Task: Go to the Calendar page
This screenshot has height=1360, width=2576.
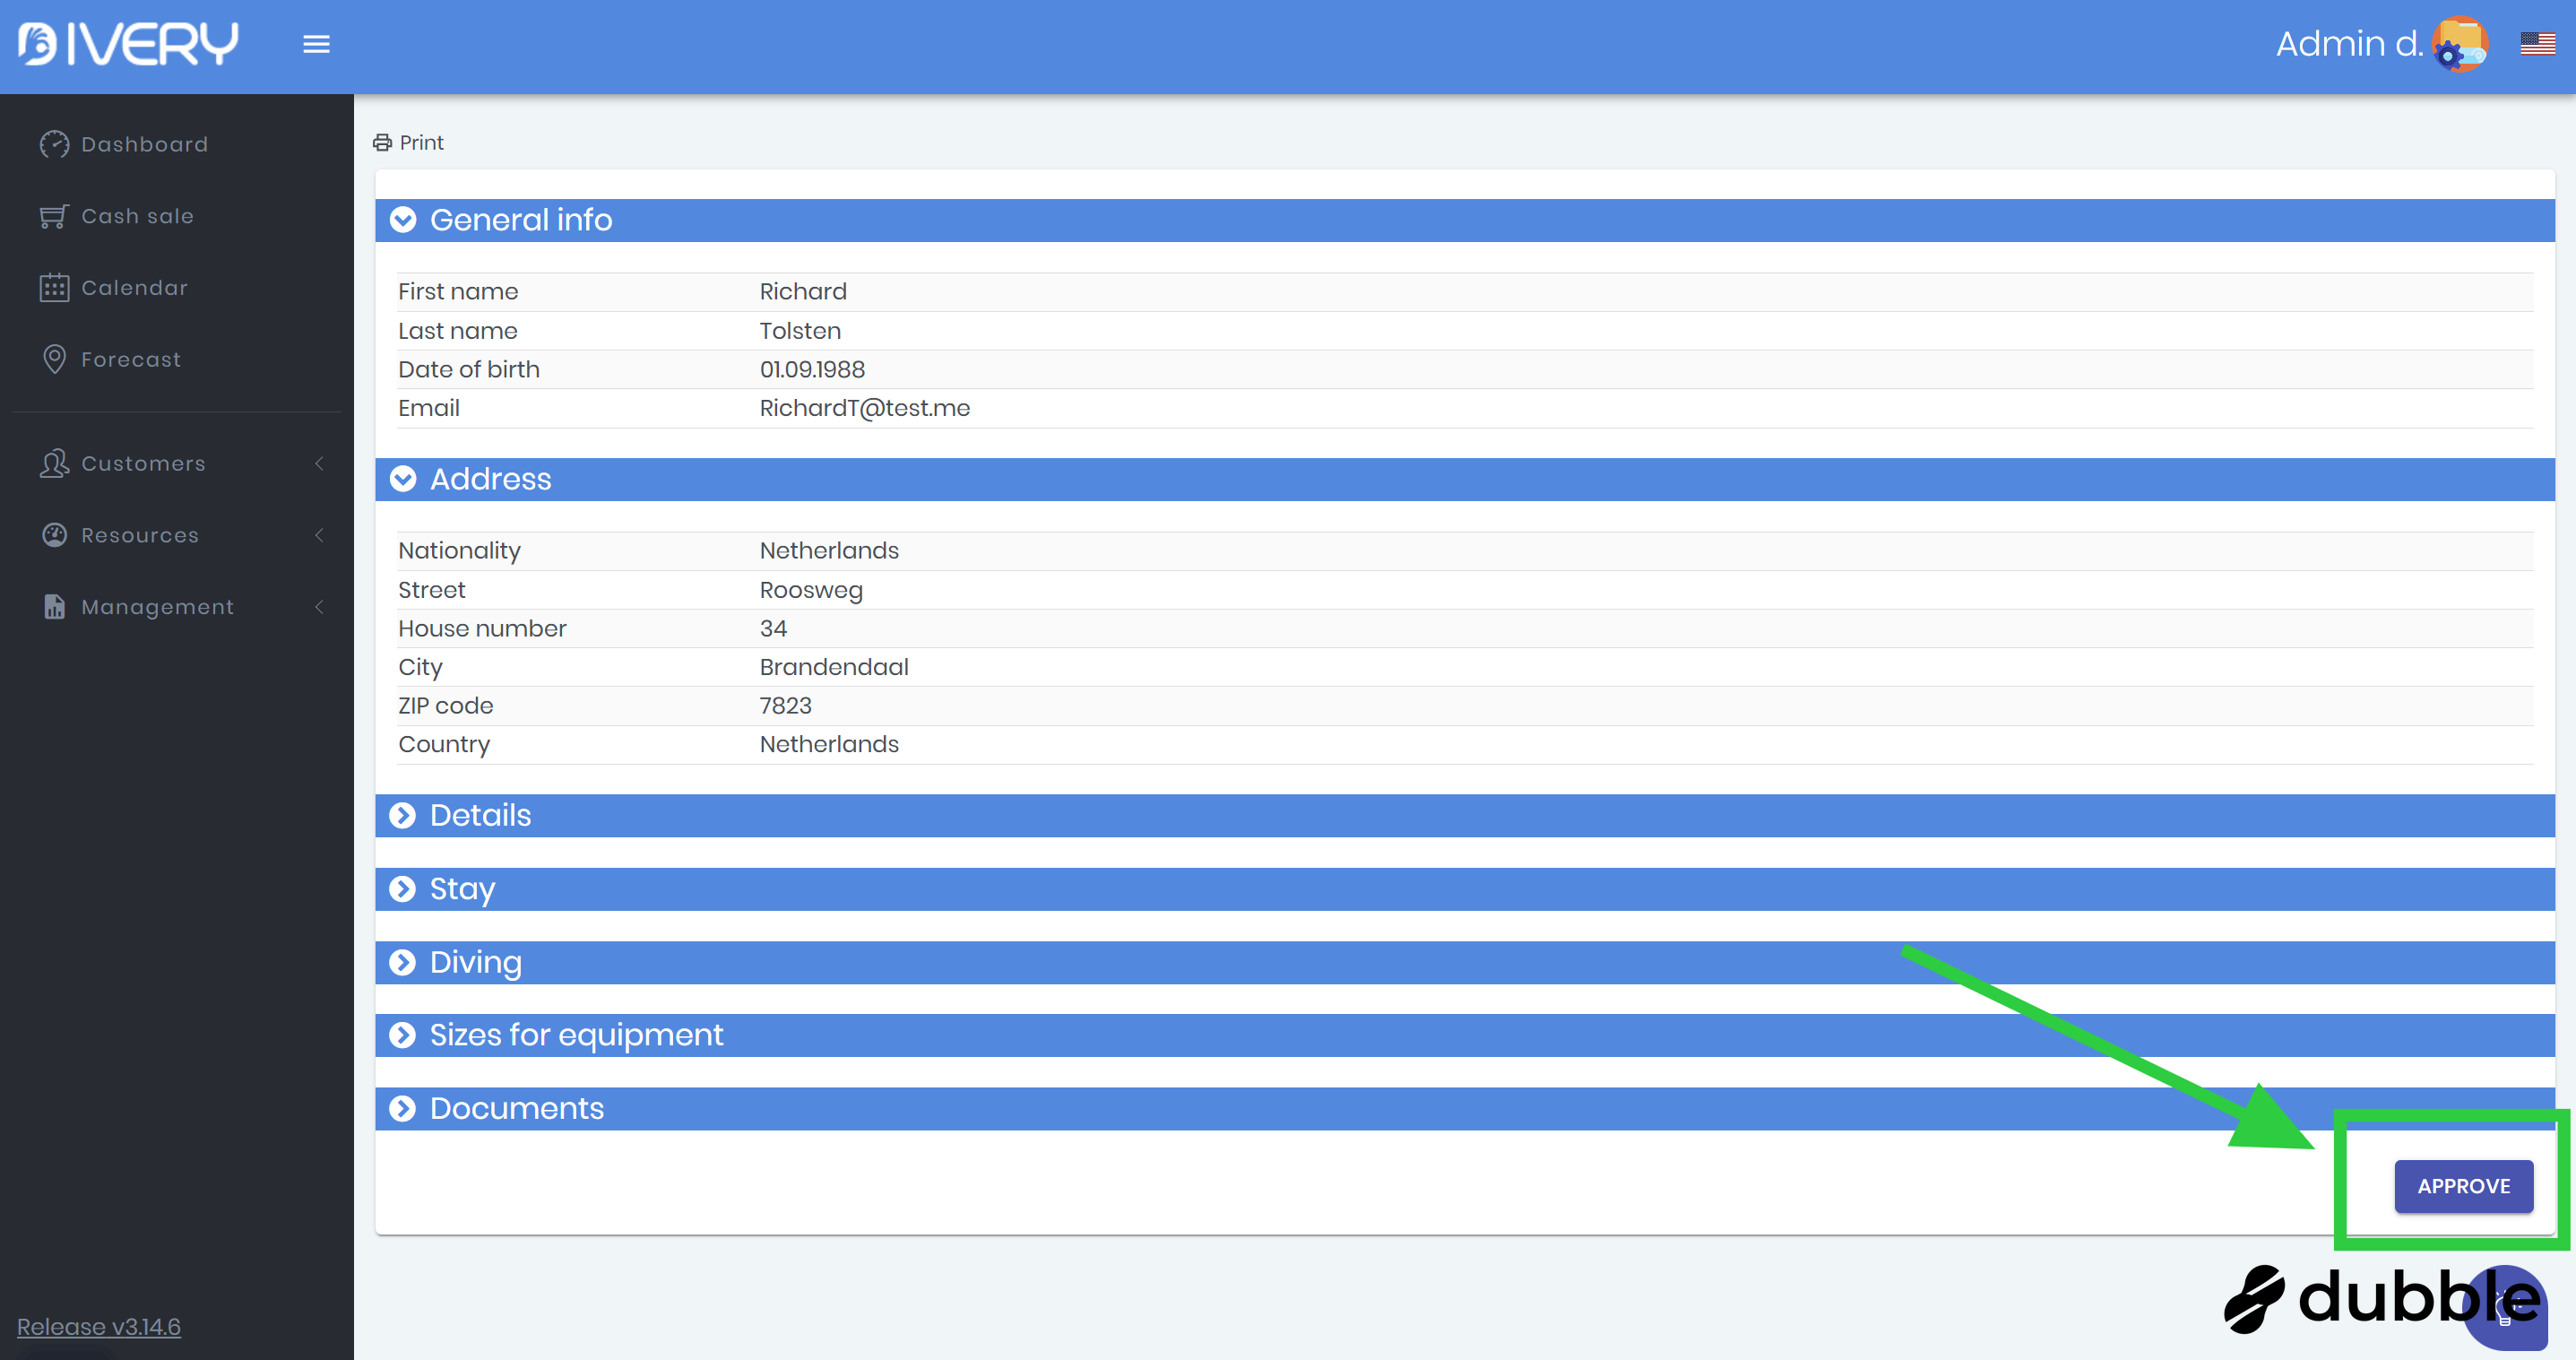Action: tap(134, 288)
